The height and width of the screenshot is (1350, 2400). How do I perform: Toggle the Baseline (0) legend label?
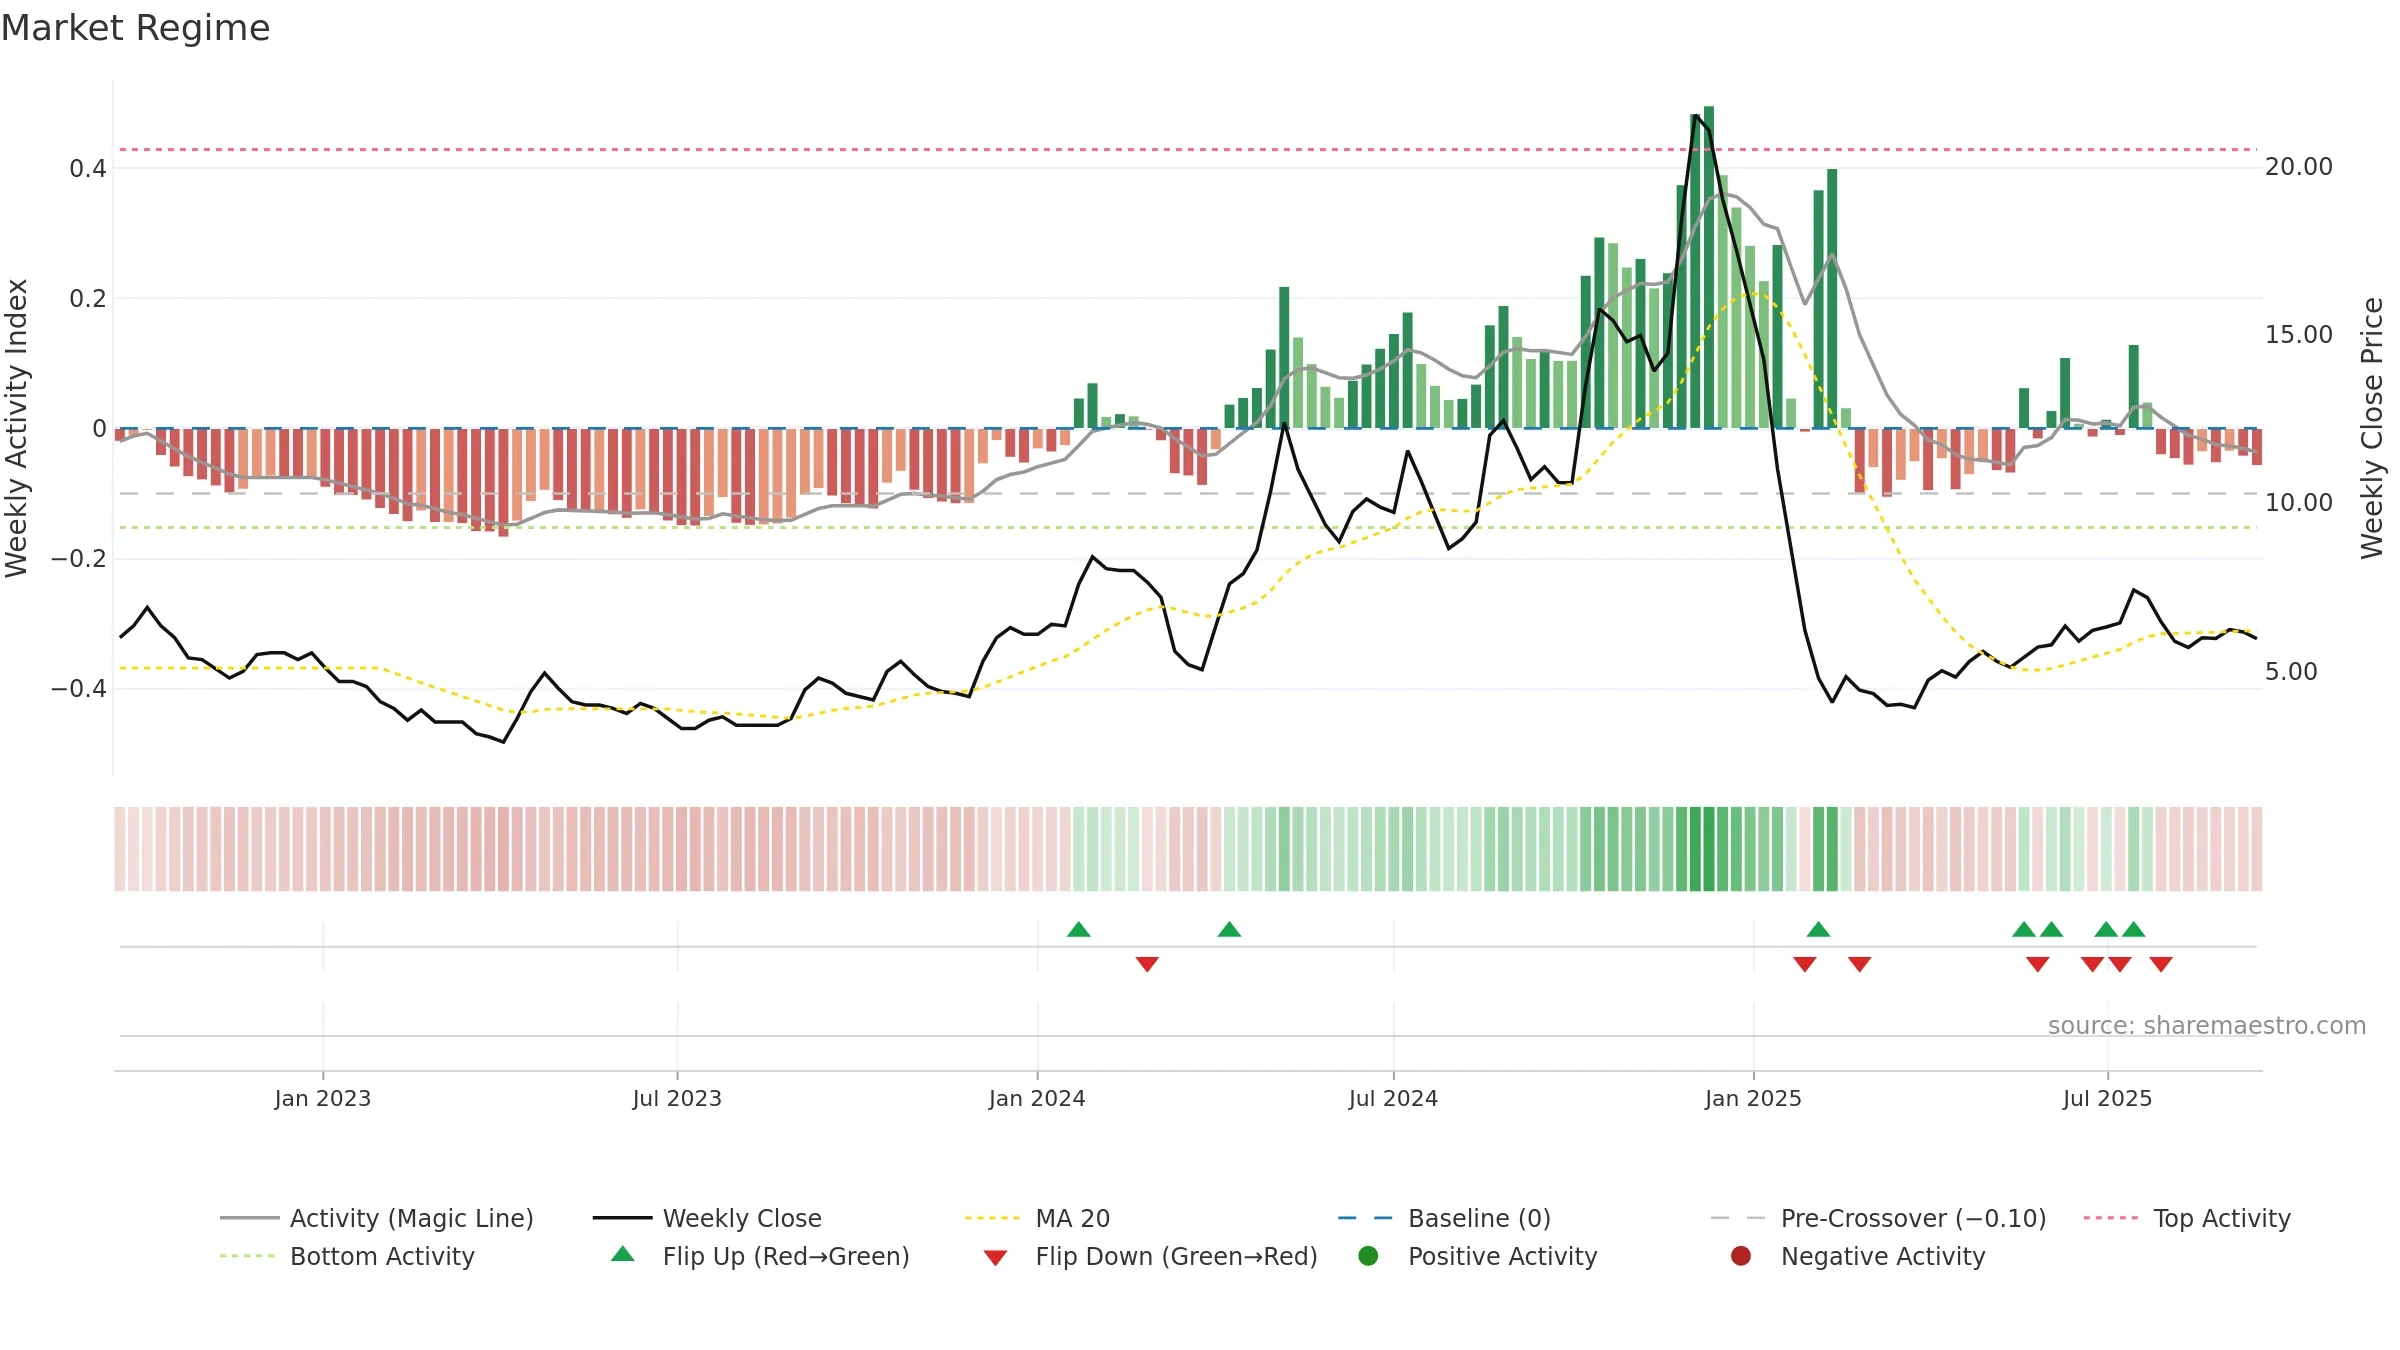[1480, 1218]
